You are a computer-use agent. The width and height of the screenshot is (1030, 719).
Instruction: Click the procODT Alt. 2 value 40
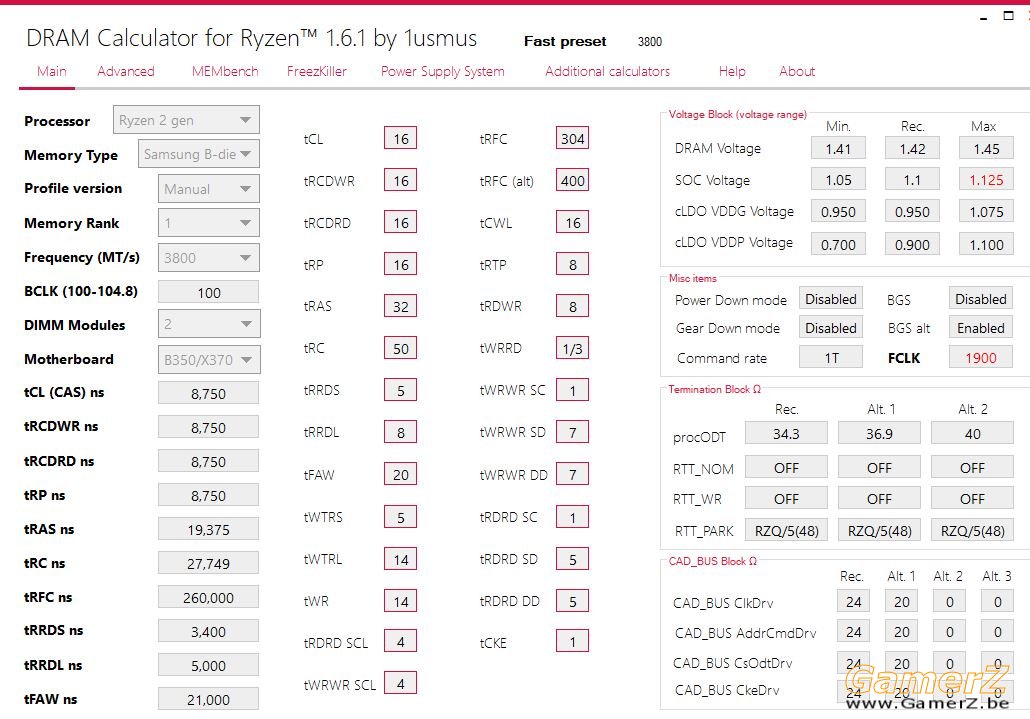(x=972, y=433)
